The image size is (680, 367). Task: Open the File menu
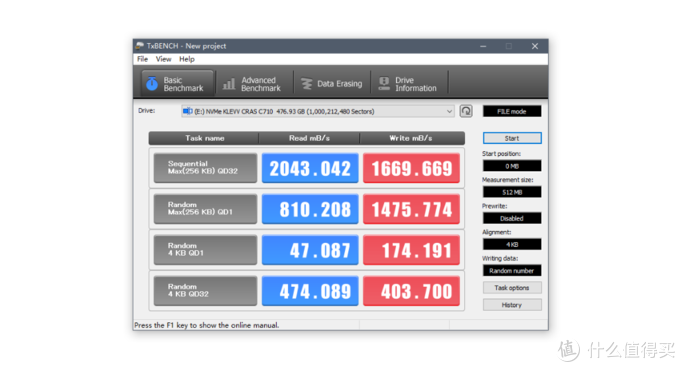[143, 59]
